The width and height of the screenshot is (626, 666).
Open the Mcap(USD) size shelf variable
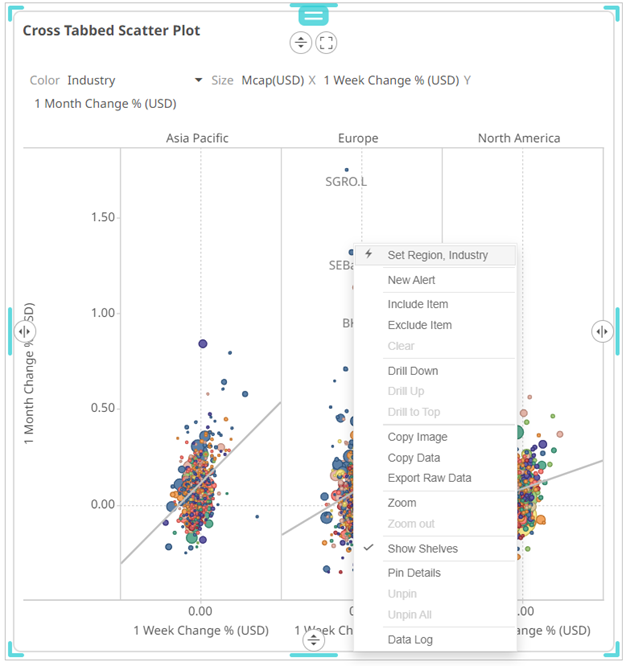271,80
